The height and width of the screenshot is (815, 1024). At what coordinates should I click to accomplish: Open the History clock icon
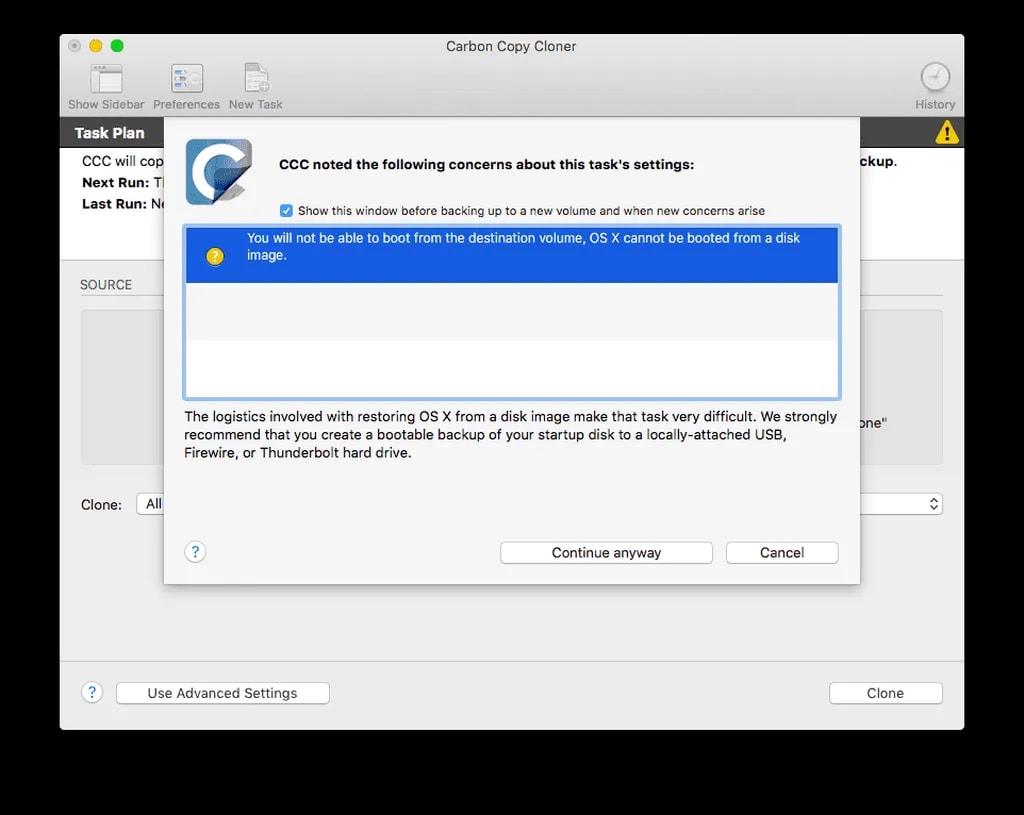point(935,78)
